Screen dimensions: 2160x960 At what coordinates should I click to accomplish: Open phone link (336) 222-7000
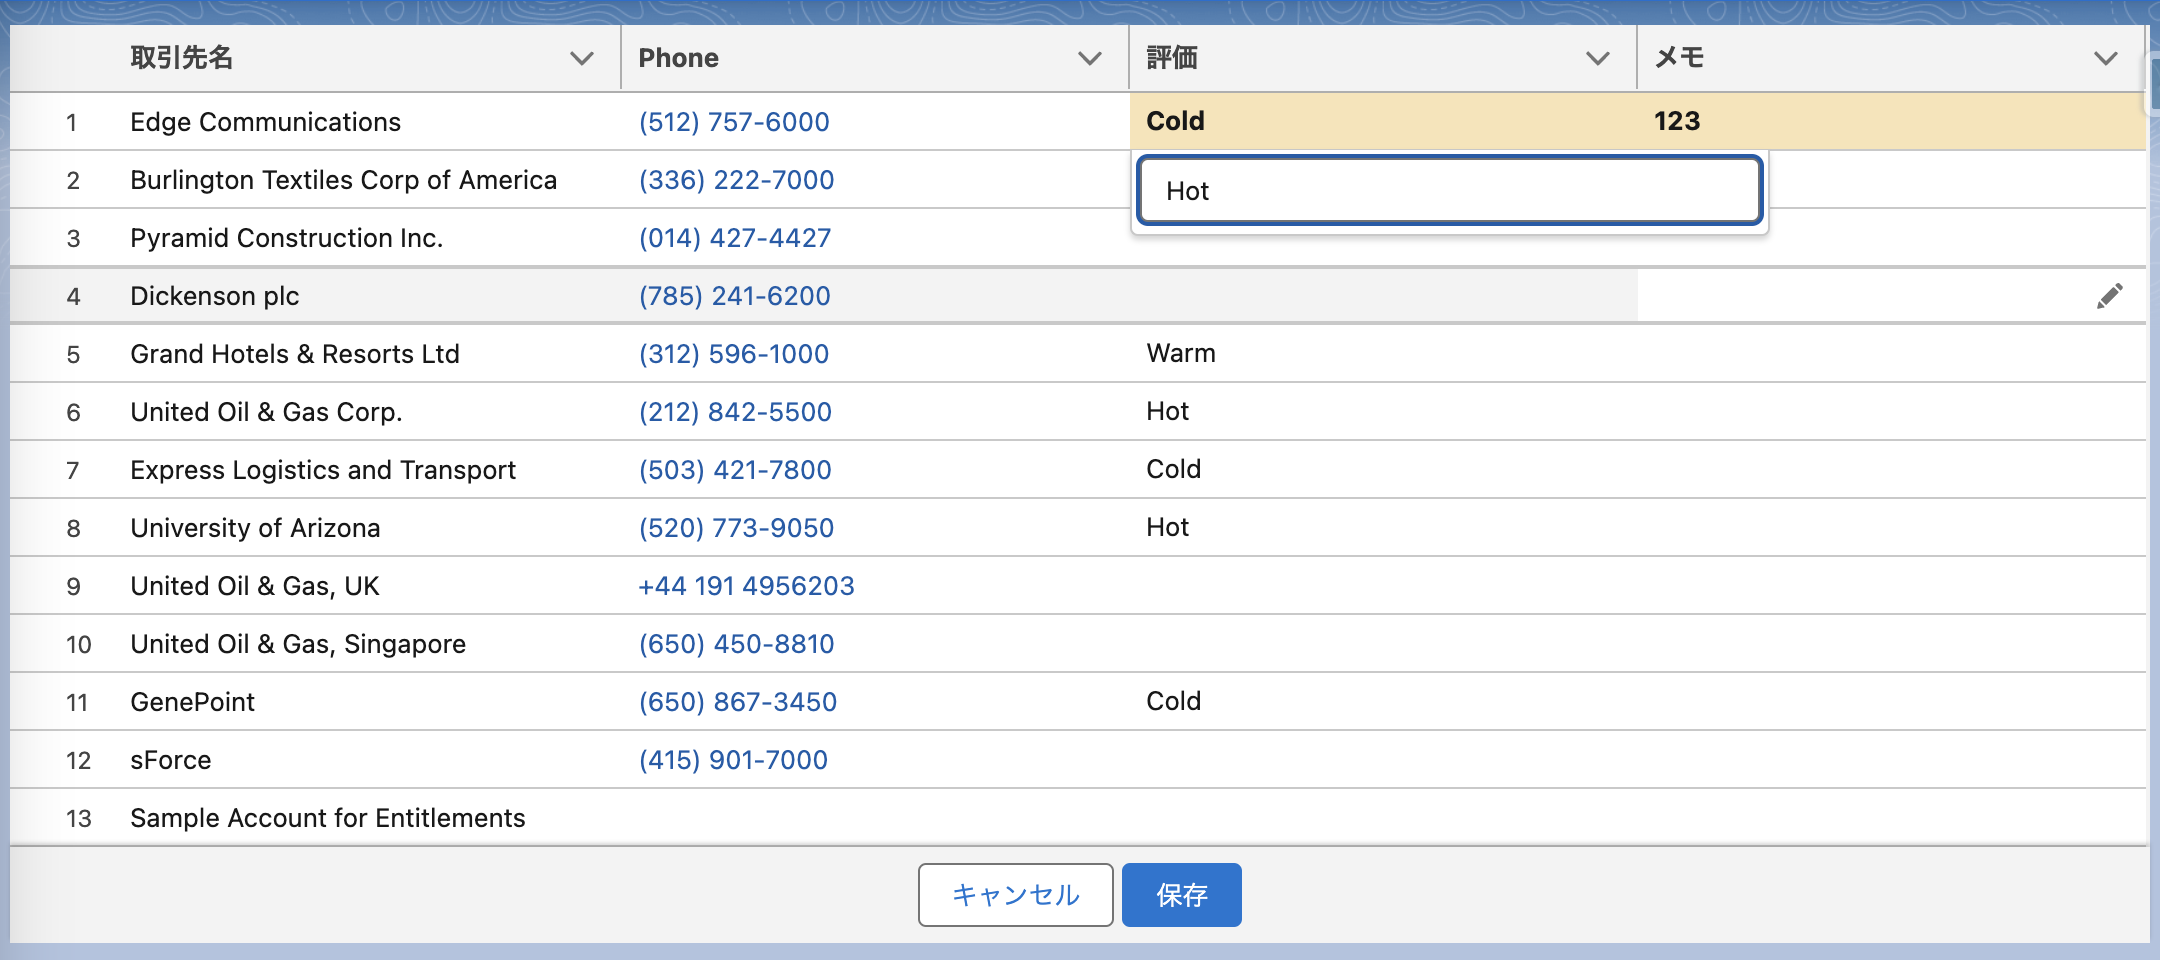736,180
